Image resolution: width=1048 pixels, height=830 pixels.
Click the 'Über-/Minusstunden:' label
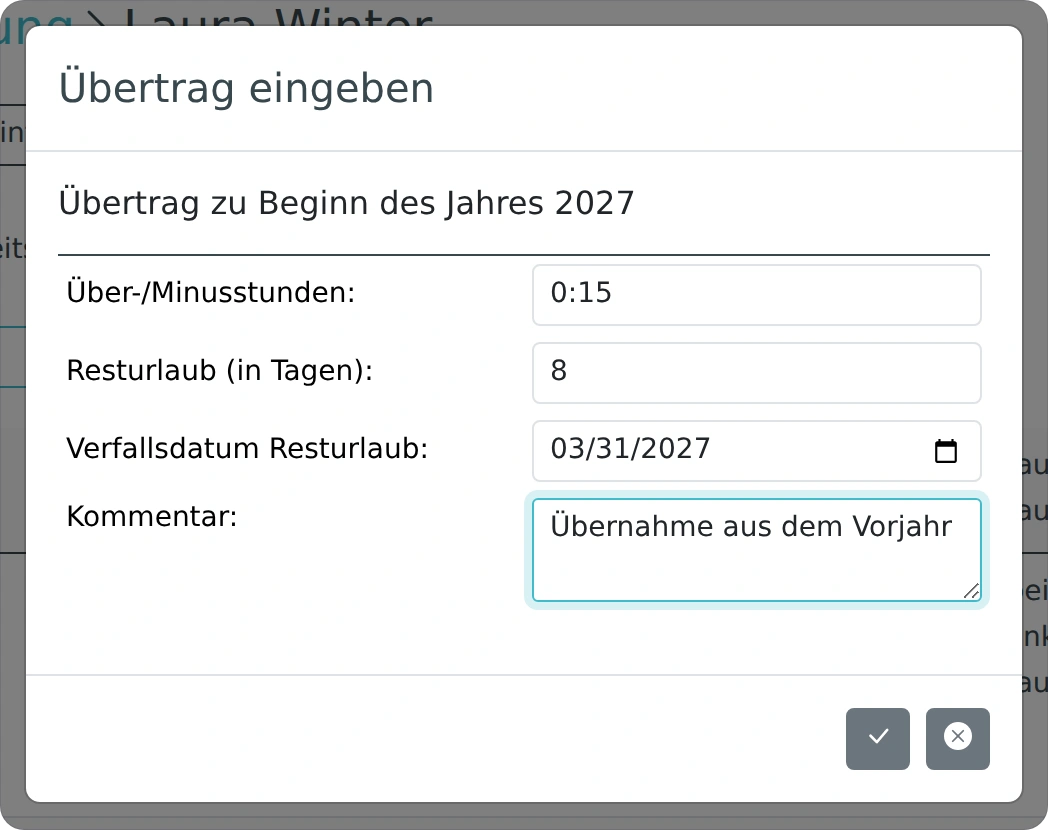click(211, 293)
